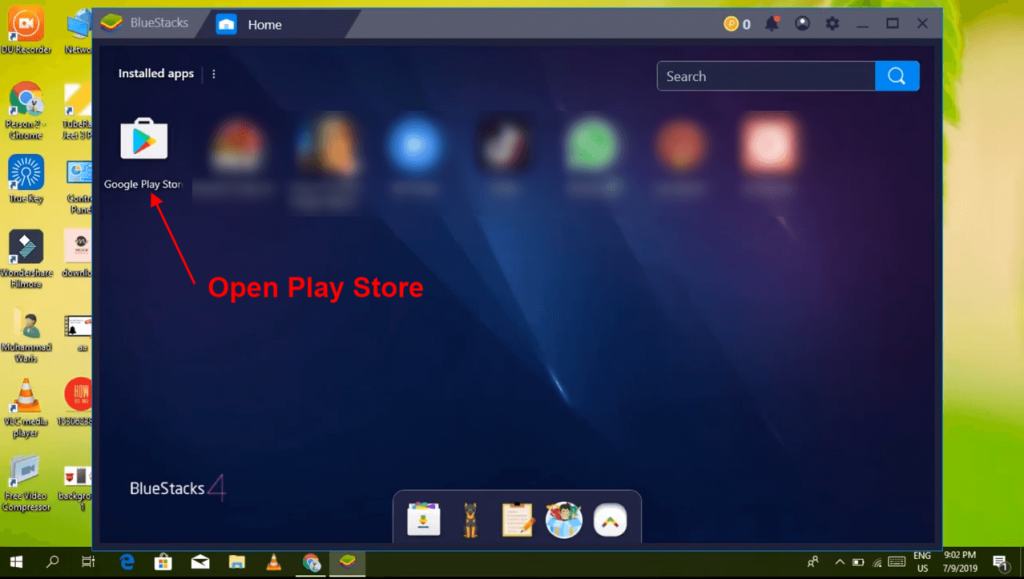
Task: Open the notepad icon in BlueStacks dock
Action: [517, 520]
